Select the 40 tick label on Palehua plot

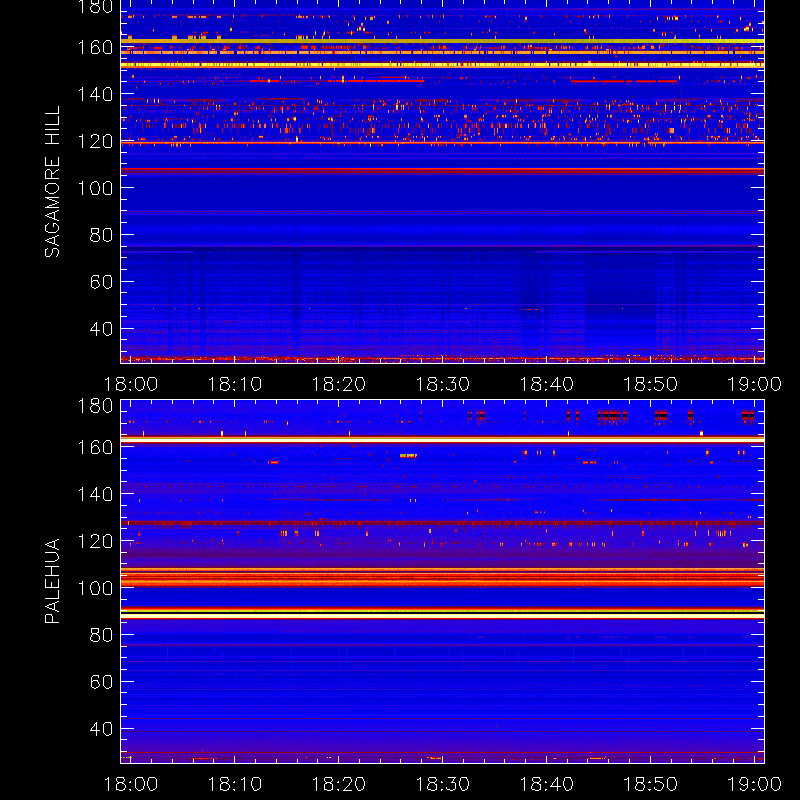pos(101,729)
